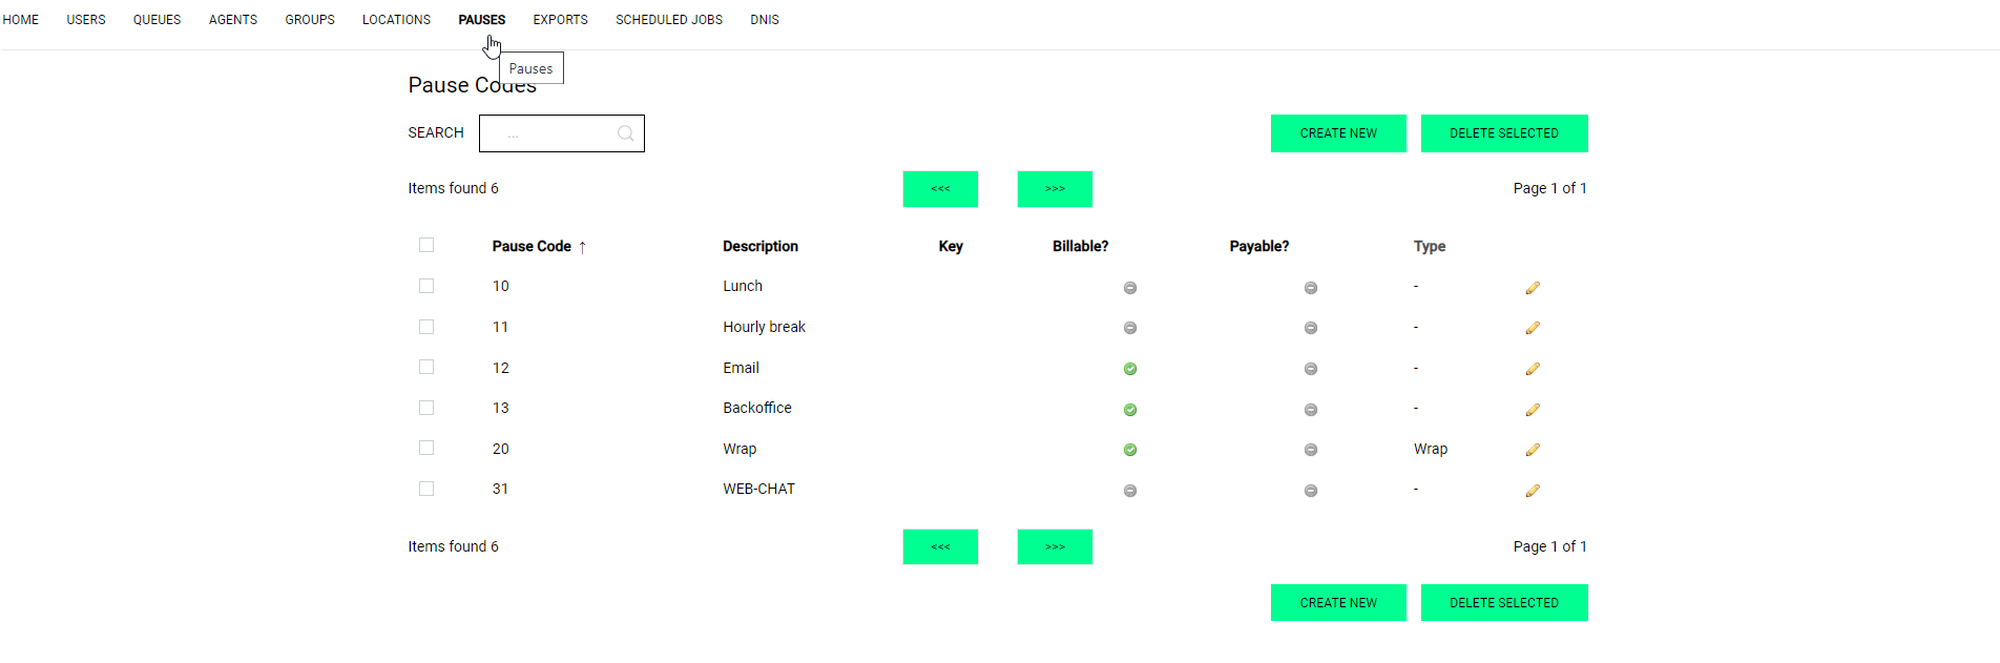Click the edit pencil icon for Lunch
This screenshot has height=663, width=2000.
pyautogui.click(x=1532, y=288)
